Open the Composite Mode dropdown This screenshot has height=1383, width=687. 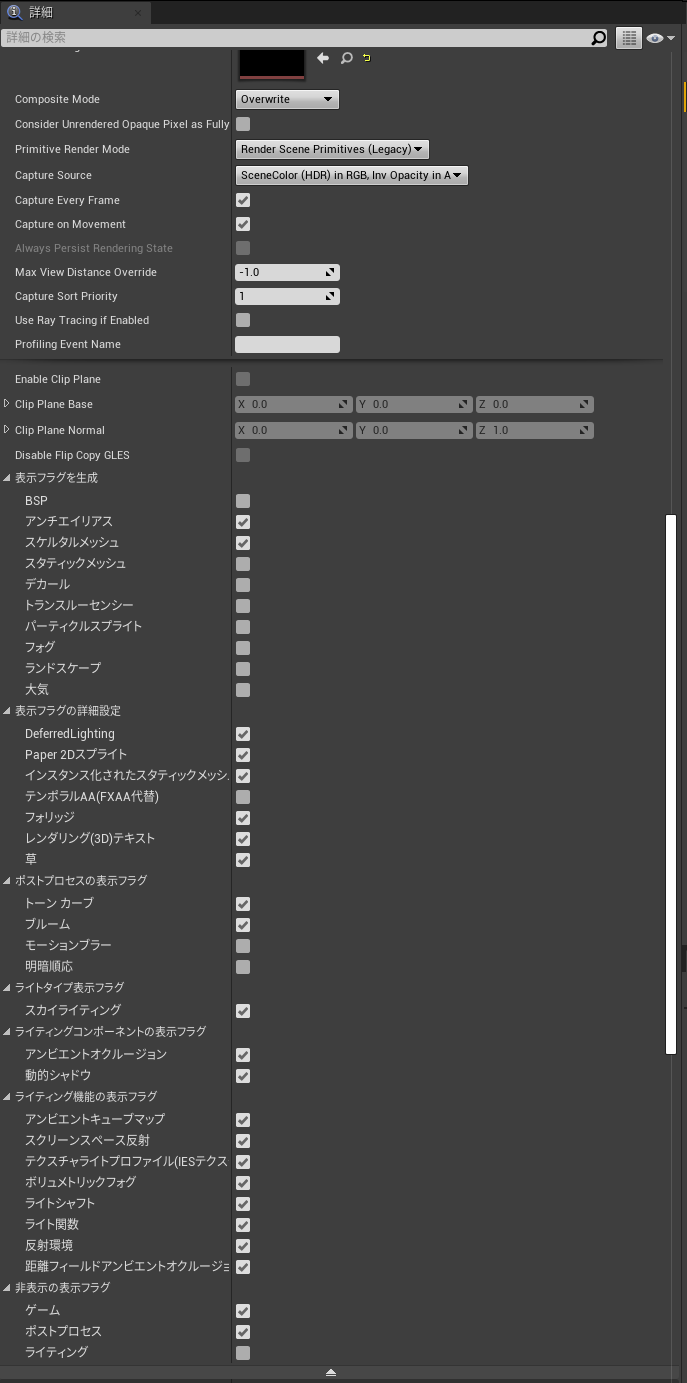287,99
